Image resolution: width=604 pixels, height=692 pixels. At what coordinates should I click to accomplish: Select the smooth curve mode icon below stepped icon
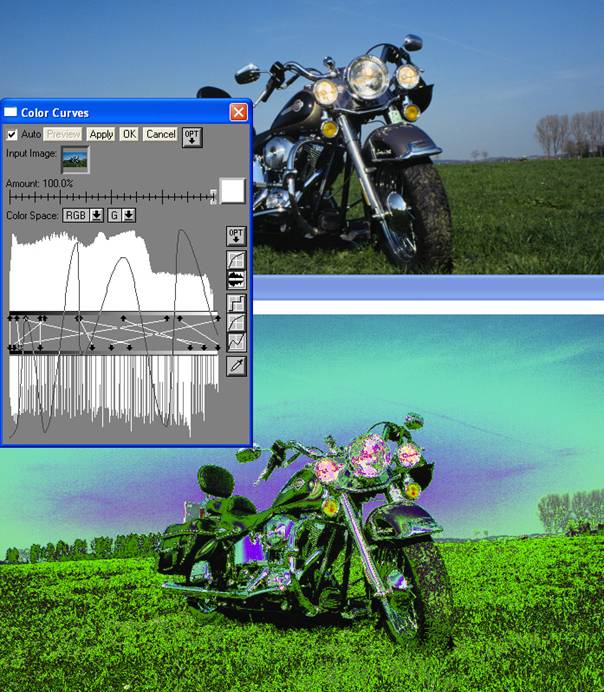tap(236, 323)
